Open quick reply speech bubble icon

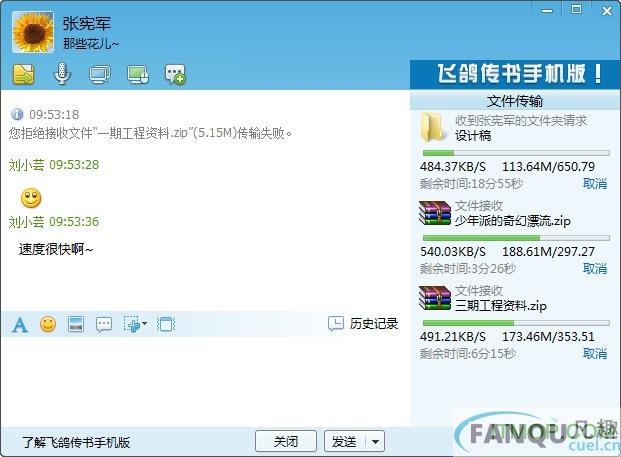(104, 324)
